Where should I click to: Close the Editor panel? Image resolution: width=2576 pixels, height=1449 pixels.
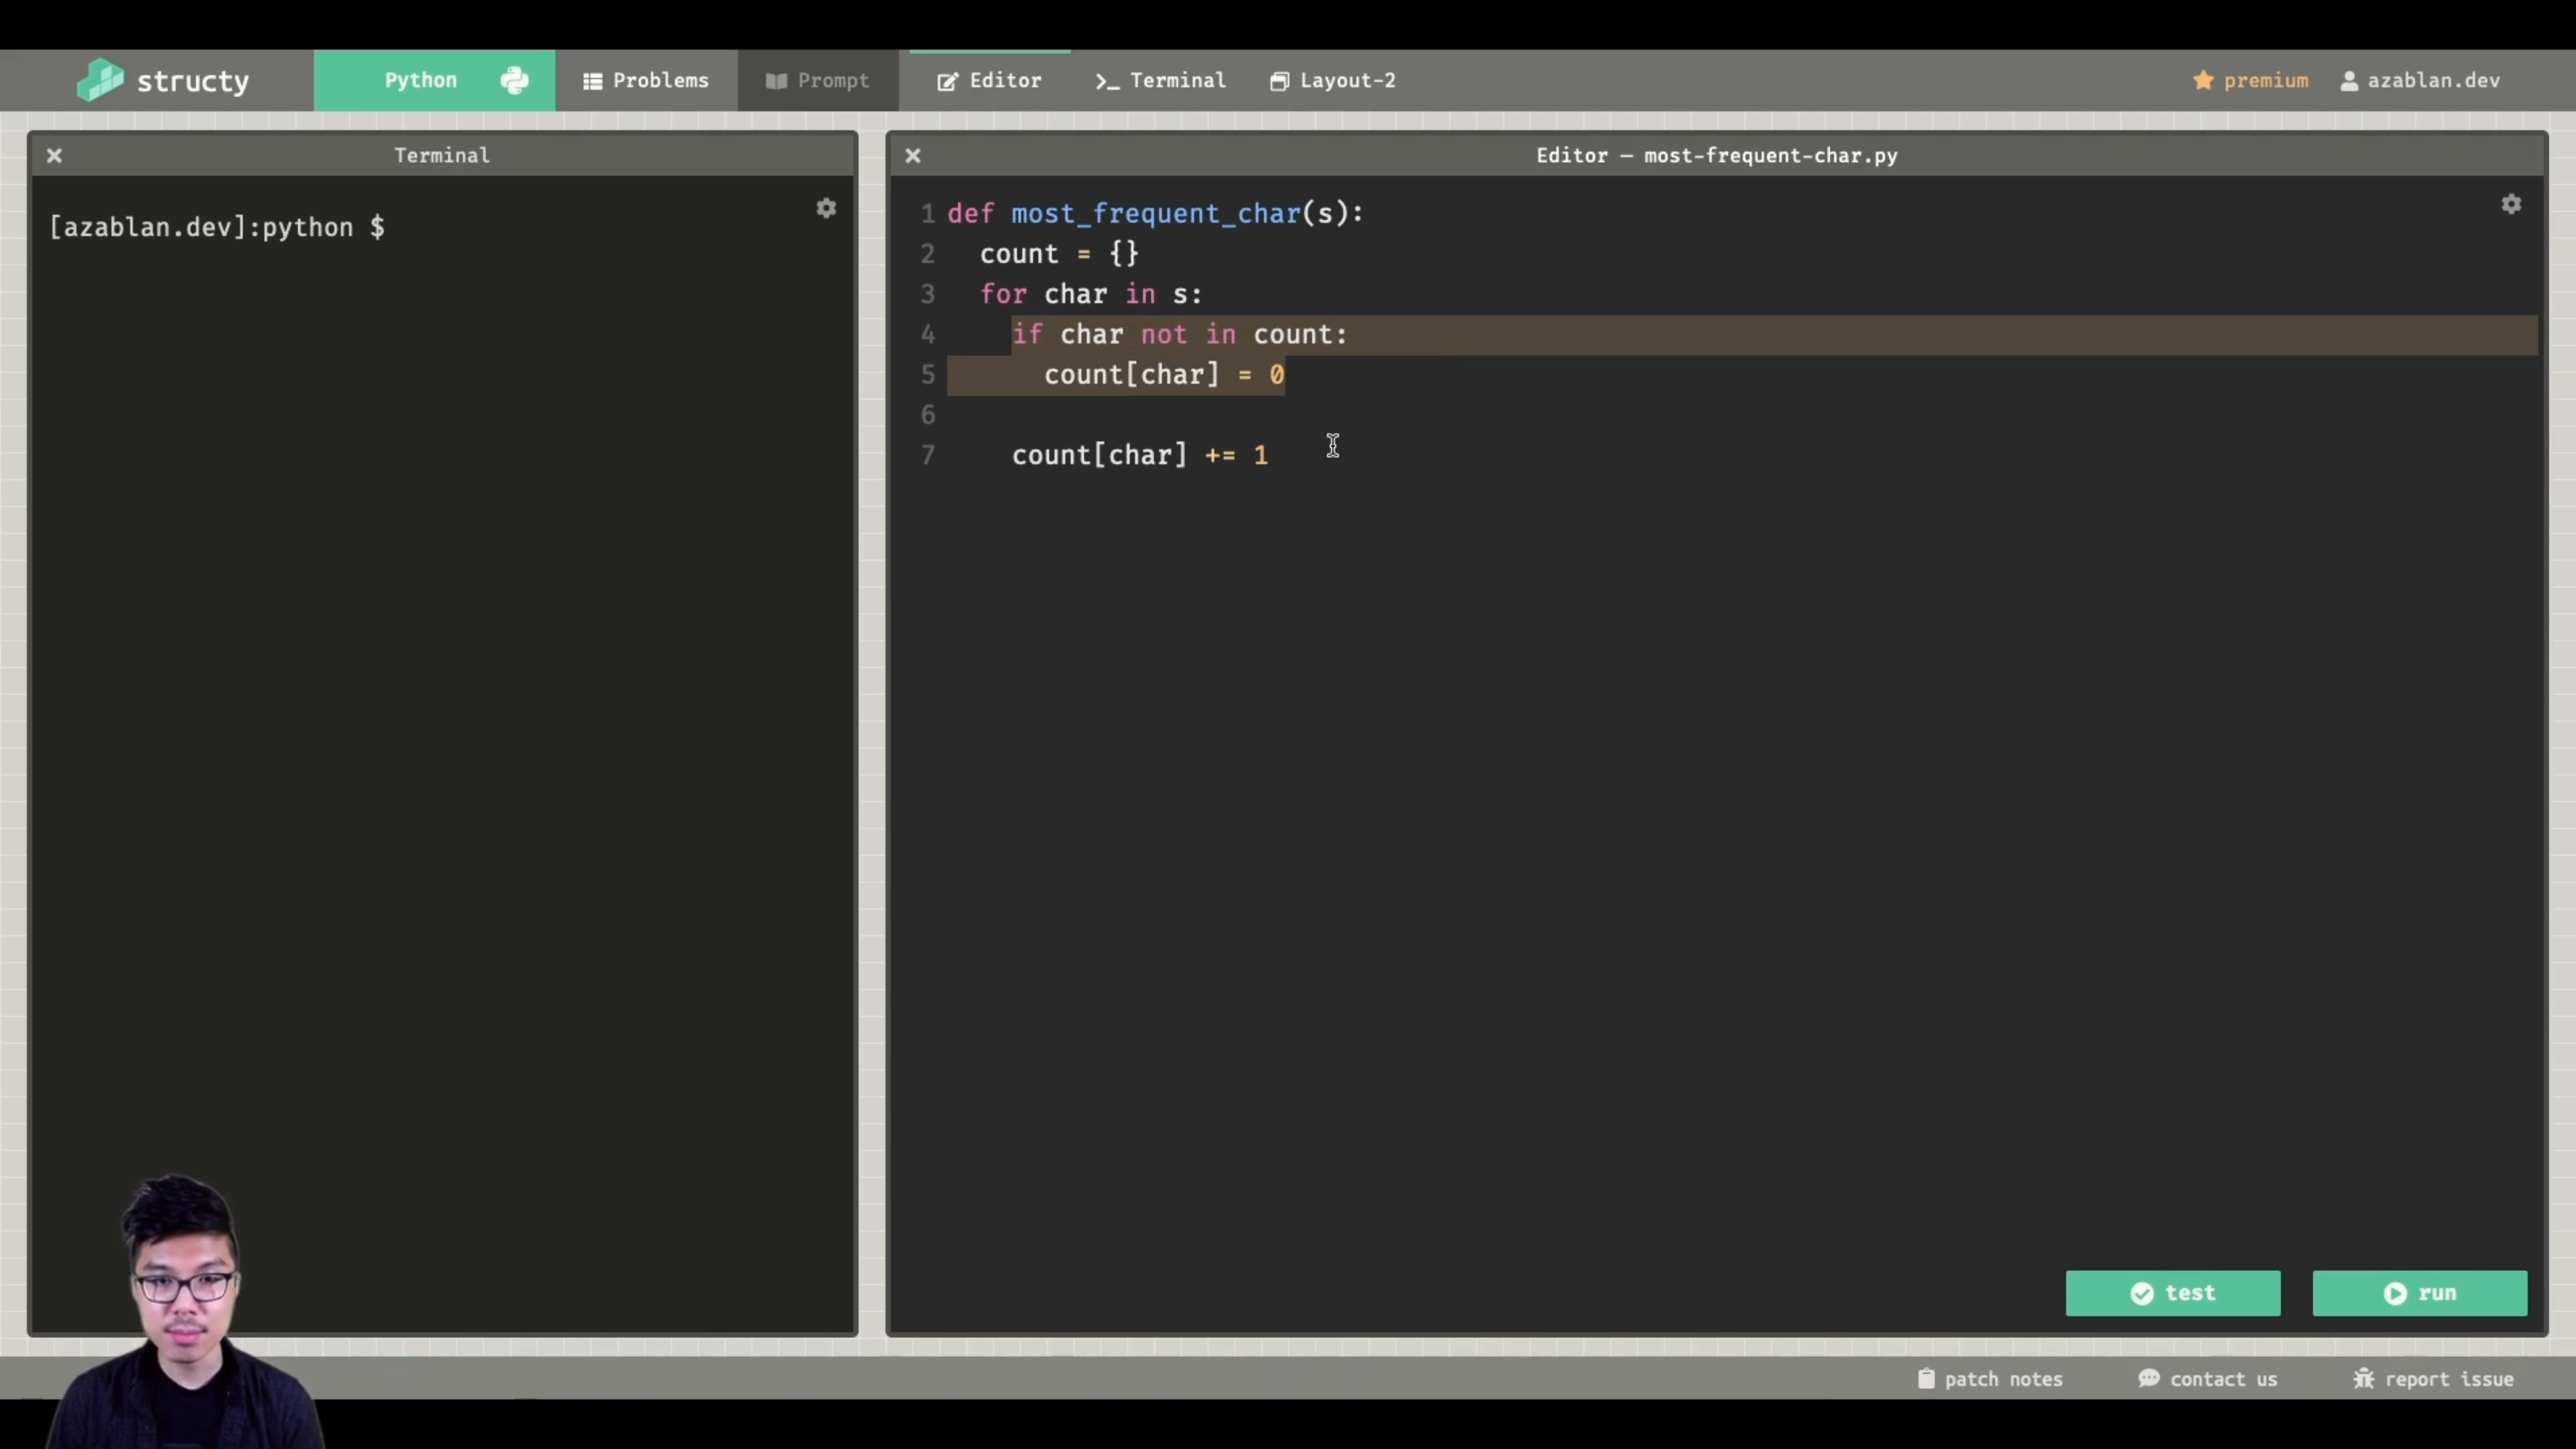click(913, 155)
